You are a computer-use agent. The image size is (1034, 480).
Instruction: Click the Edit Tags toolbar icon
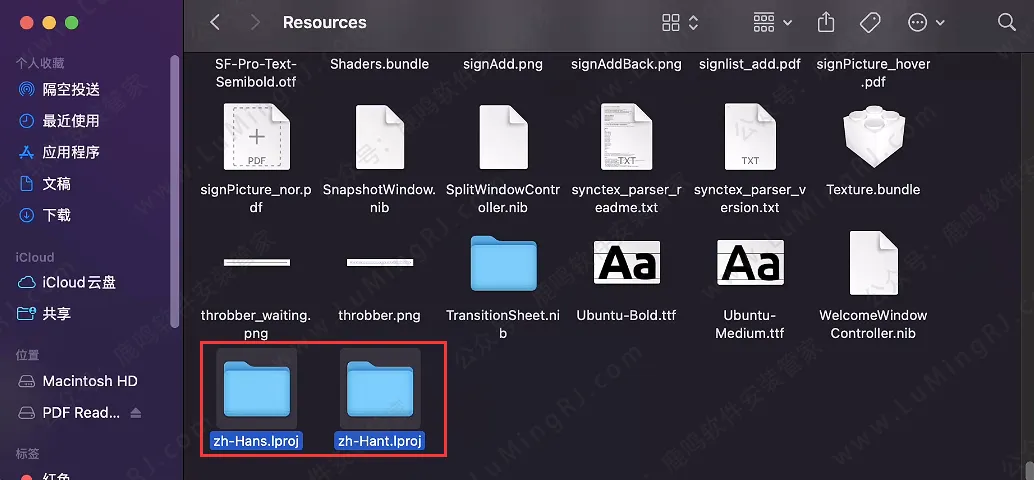coord(869,22)
